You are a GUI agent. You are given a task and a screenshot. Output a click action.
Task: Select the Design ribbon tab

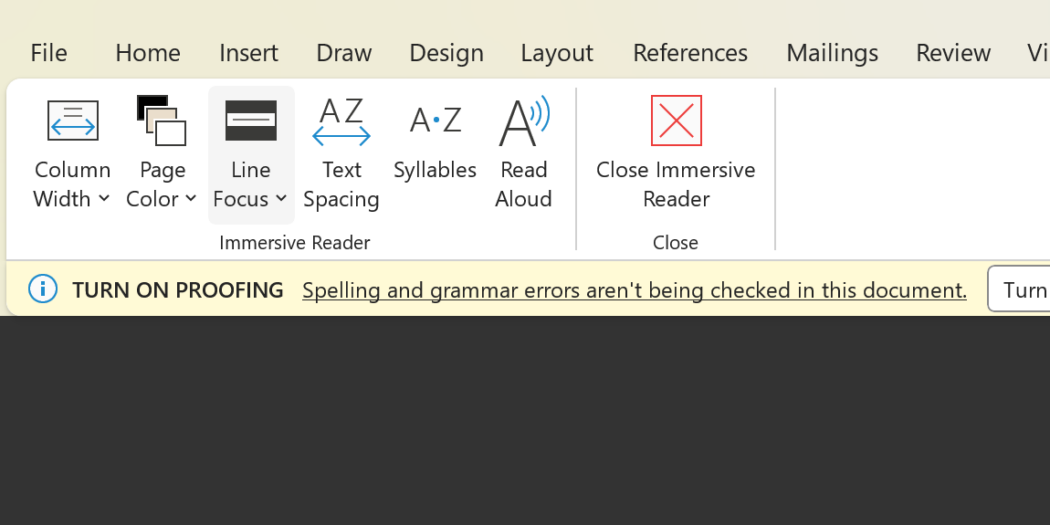446,53
